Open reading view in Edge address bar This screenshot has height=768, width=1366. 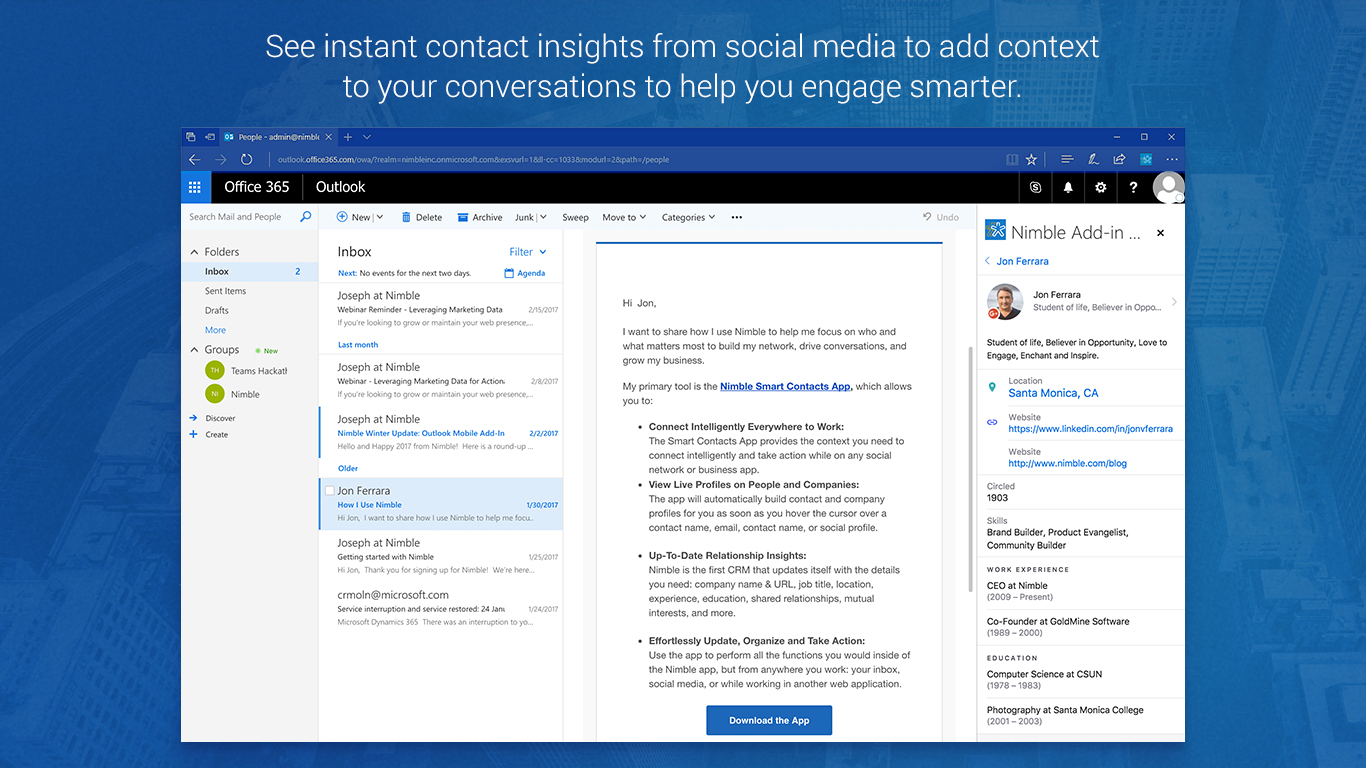click(x=1012, y=159)
